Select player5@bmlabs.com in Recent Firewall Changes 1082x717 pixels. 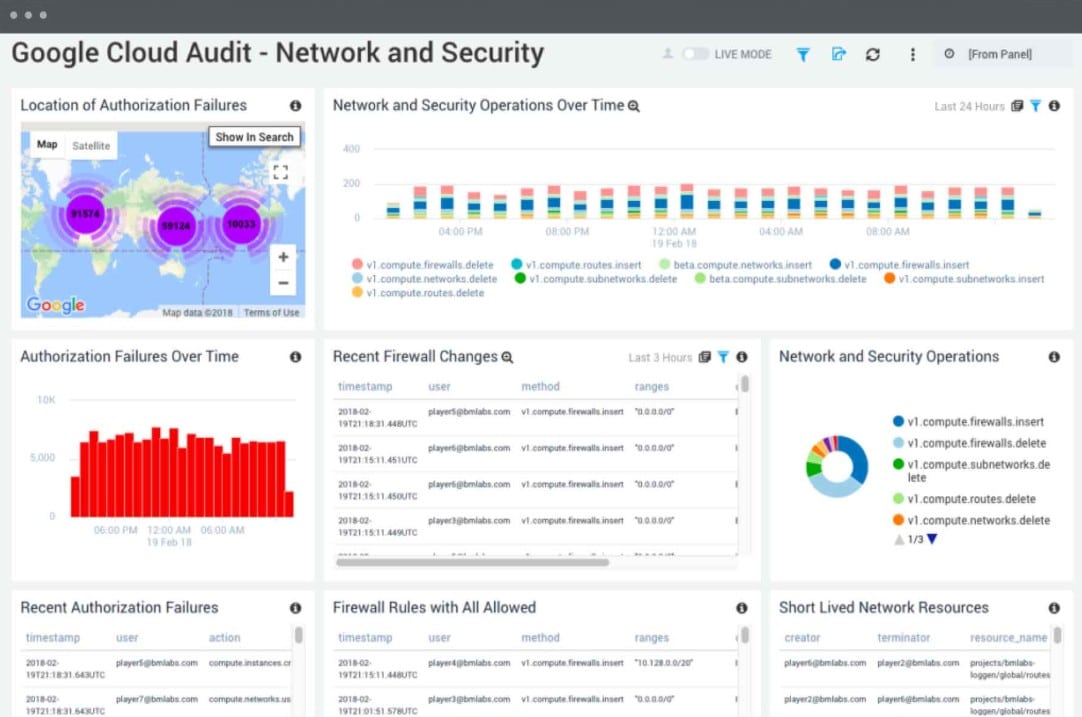(469, 412)
